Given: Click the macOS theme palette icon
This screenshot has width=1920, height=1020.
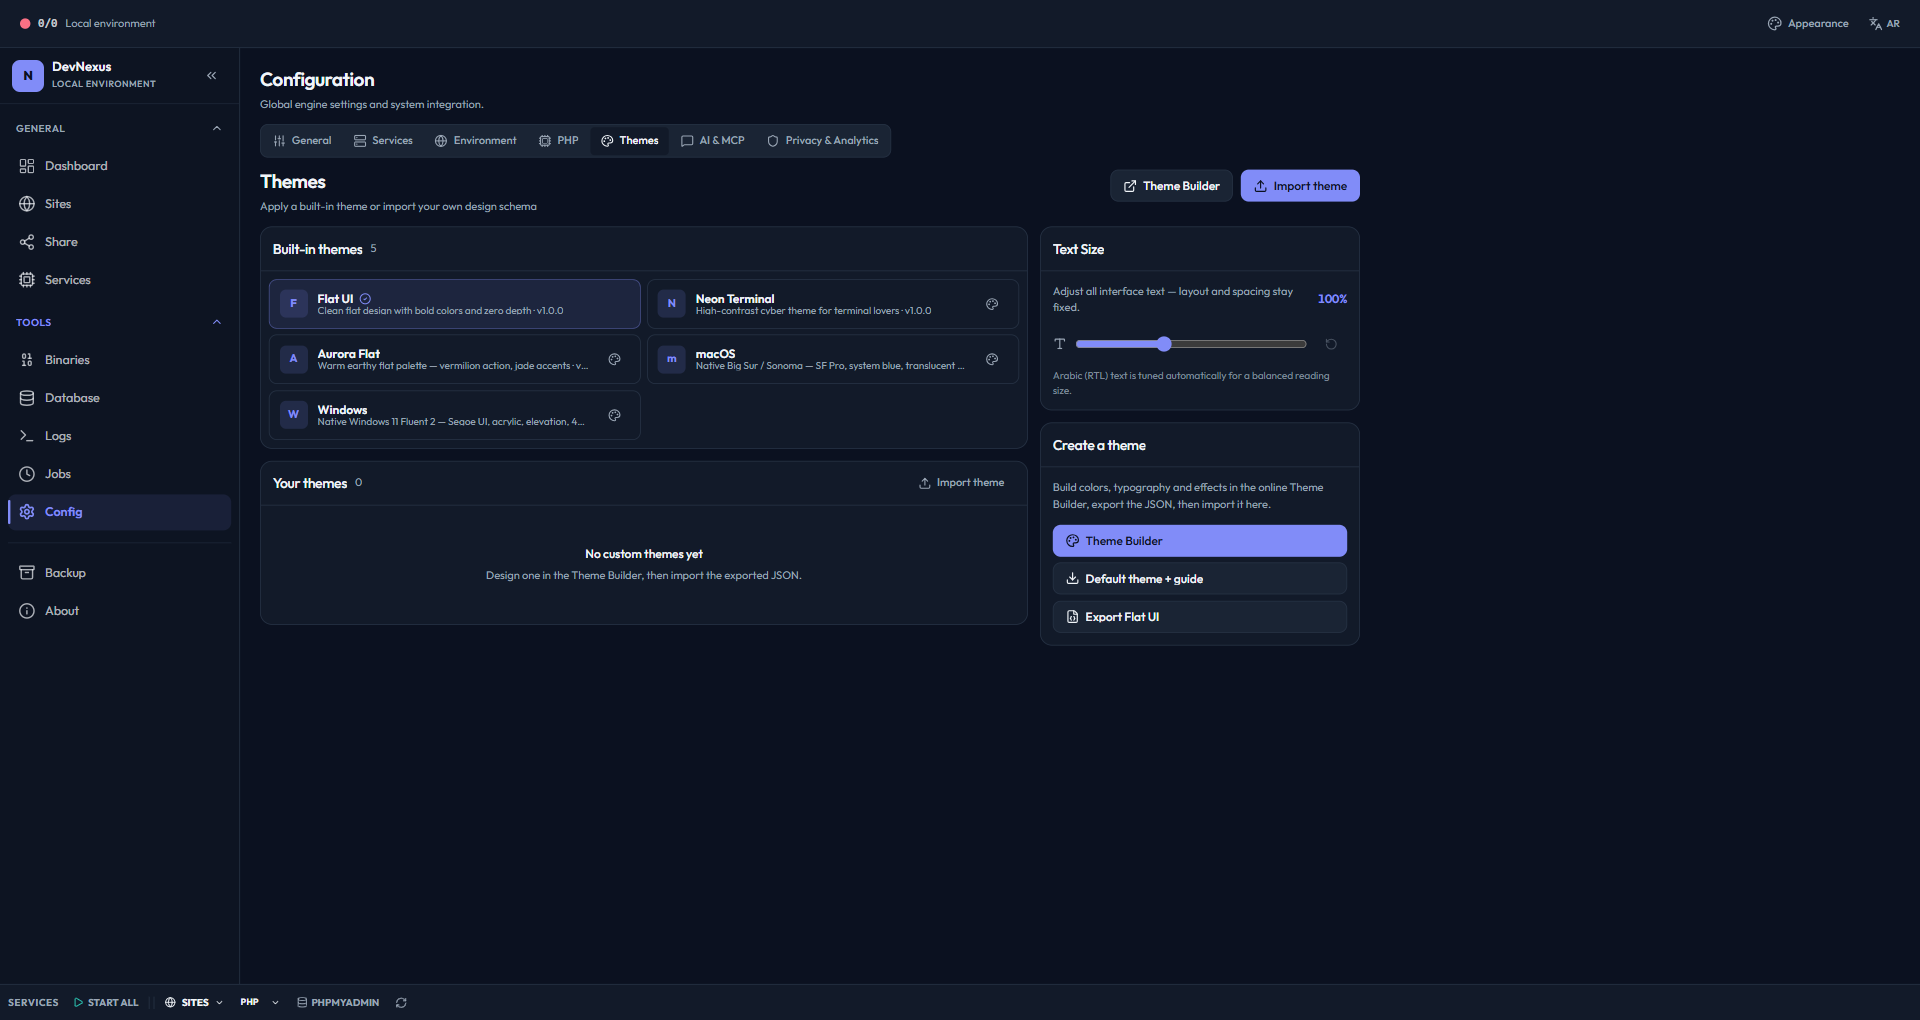Looking at the screenshot, I should 992,359.
